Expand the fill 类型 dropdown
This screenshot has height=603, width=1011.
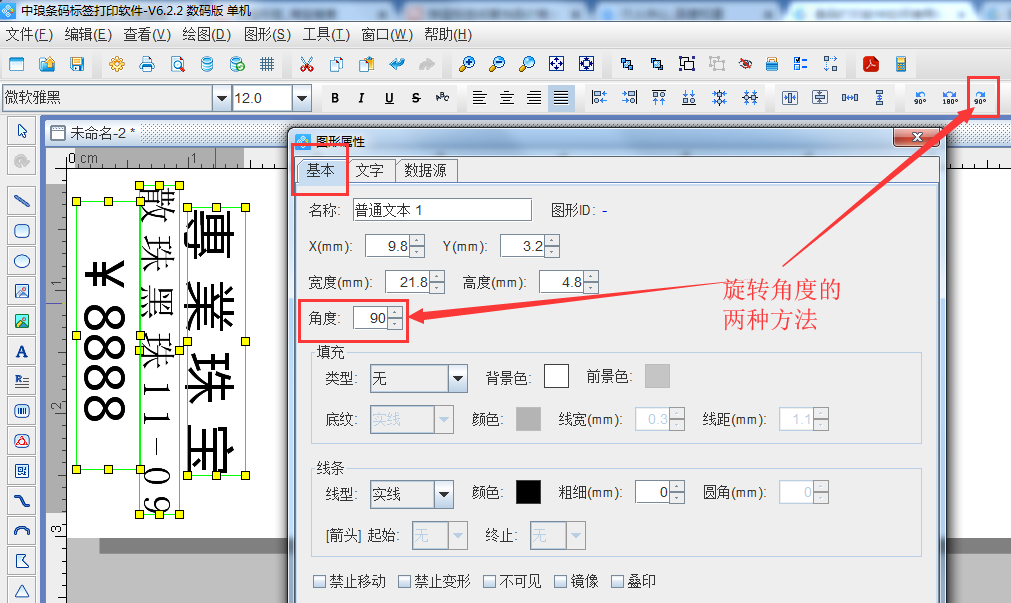457,378
